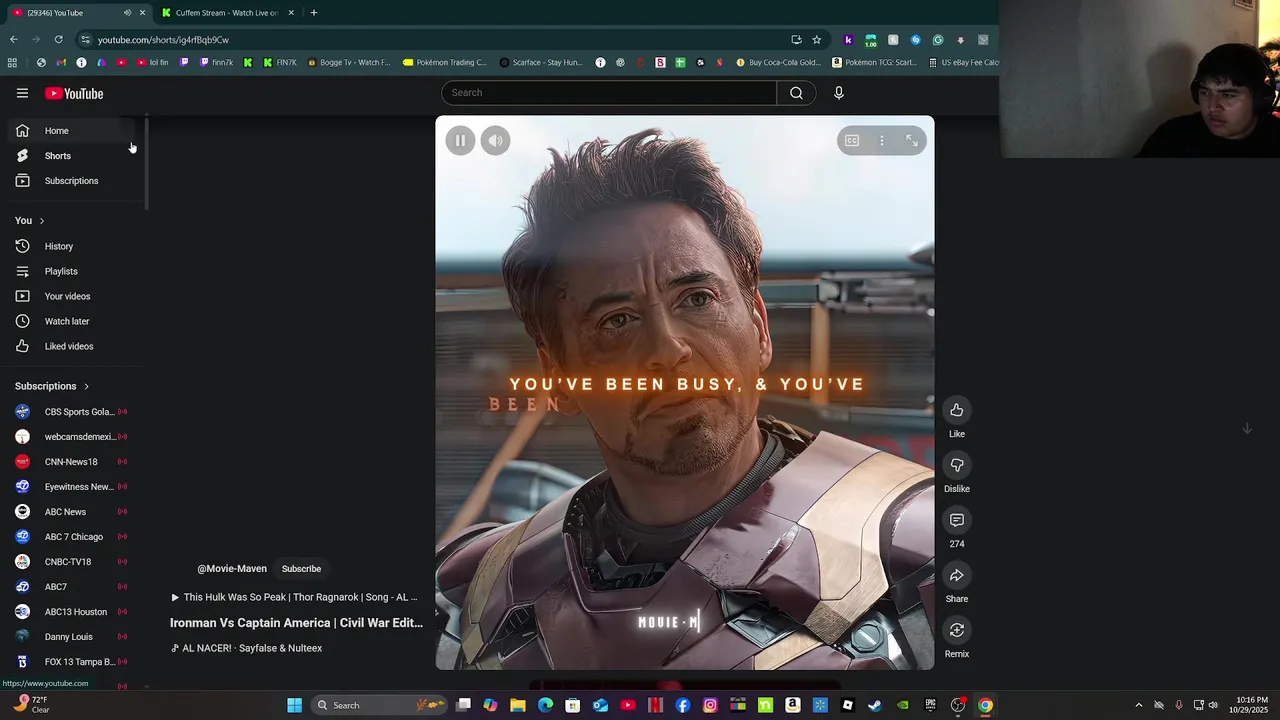Remix this Short

(x=957, y=630)
